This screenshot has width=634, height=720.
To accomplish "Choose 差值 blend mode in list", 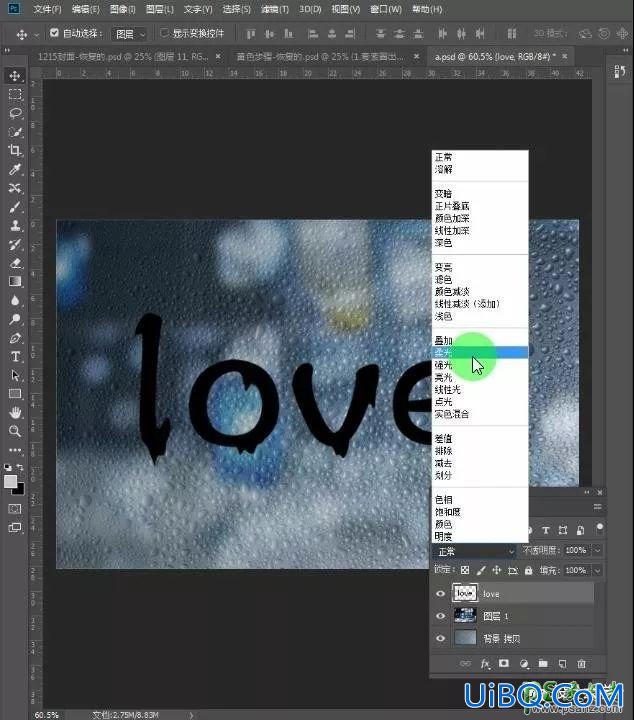I will 480,438.
